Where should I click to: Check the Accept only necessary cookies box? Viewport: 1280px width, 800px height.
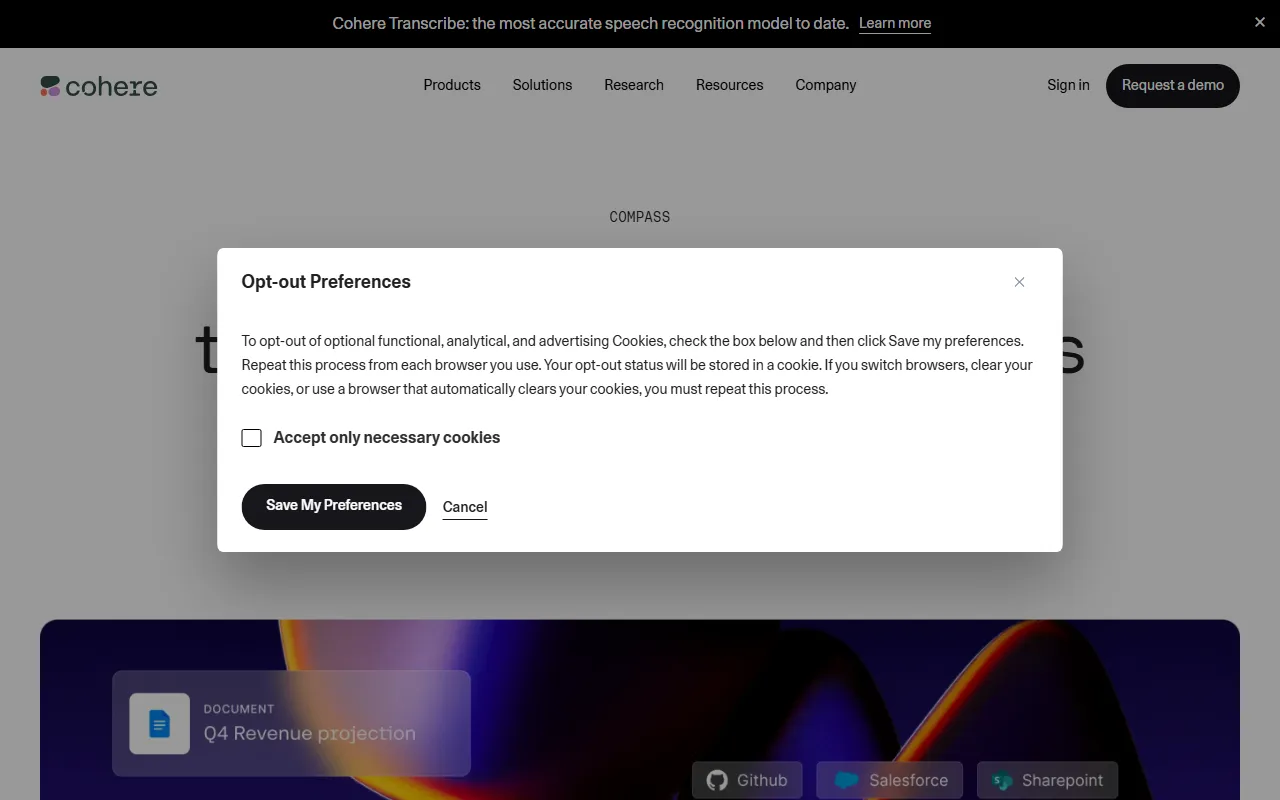click(252, 438)
